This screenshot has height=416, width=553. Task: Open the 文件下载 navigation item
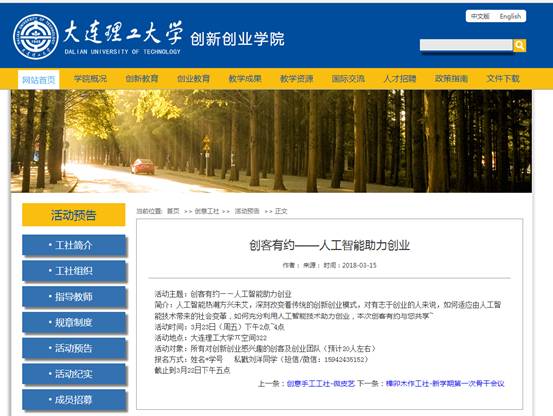pos(503,79)
